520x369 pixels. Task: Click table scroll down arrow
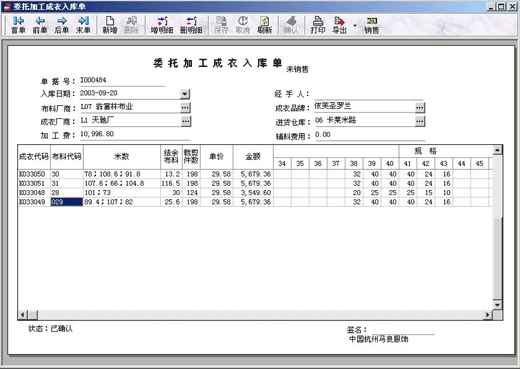[x=497, y=305]
